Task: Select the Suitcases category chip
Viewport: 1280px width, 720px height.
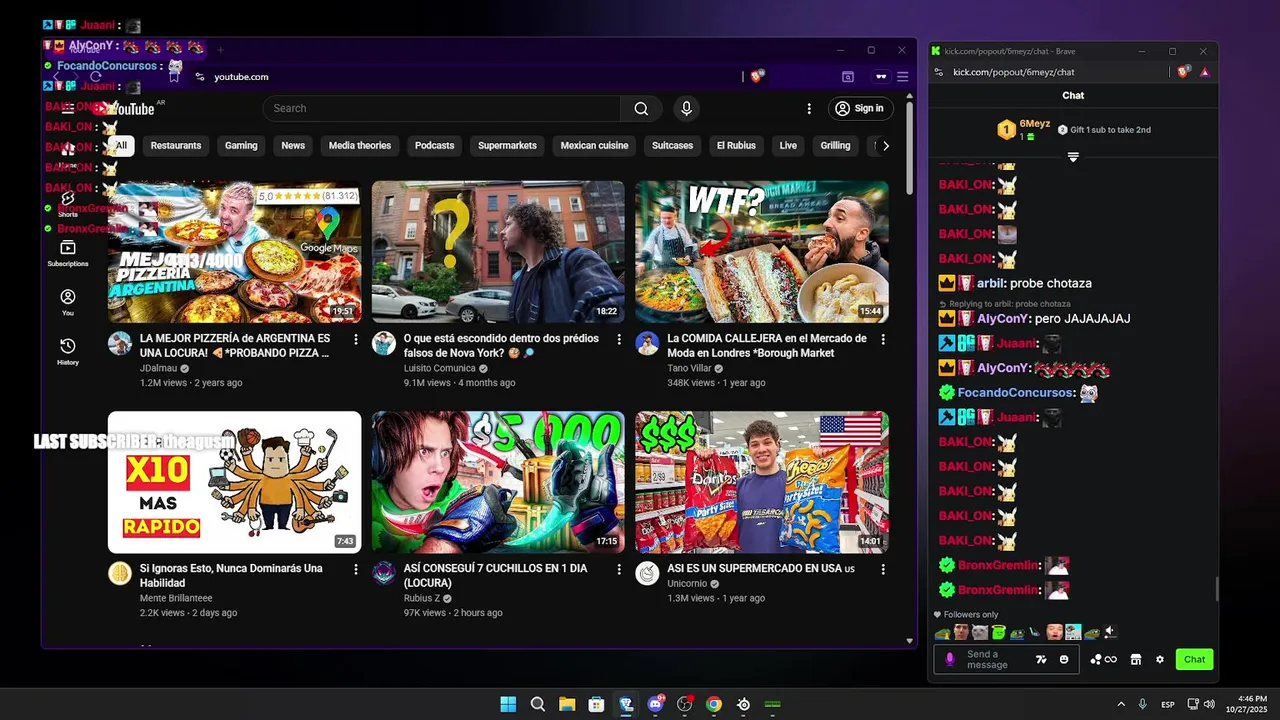Action: [672, 145]
